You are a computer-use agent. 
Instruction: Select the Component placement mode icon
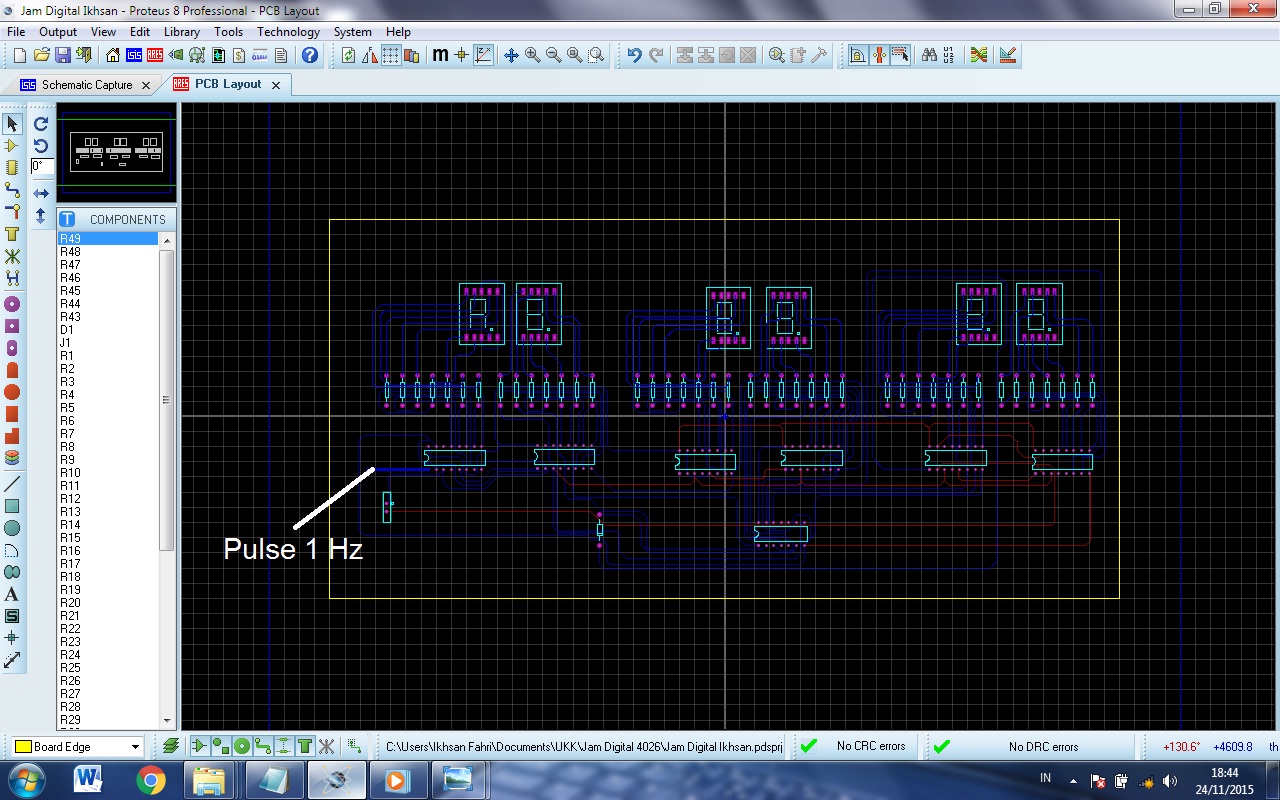[11, 146]
